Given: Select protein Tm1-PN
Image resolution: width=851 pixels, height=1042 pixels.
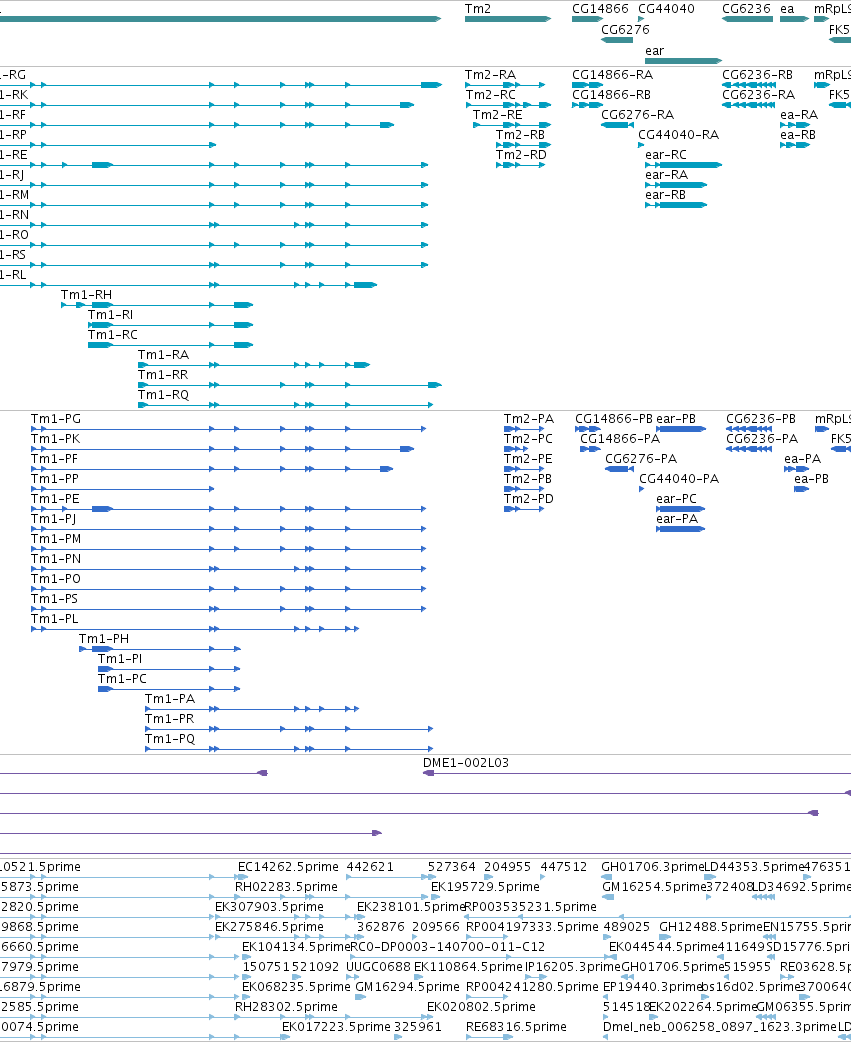Looking at the screenshot, I should (229, 569).
